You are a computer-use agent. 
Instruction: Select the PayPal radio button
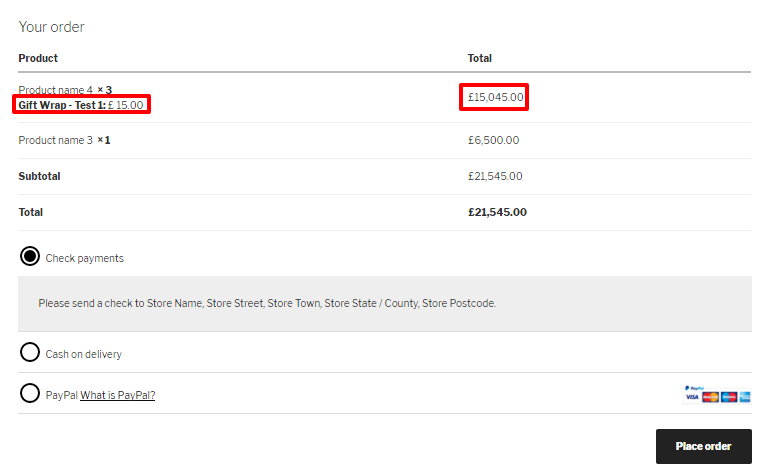[30, 394]
